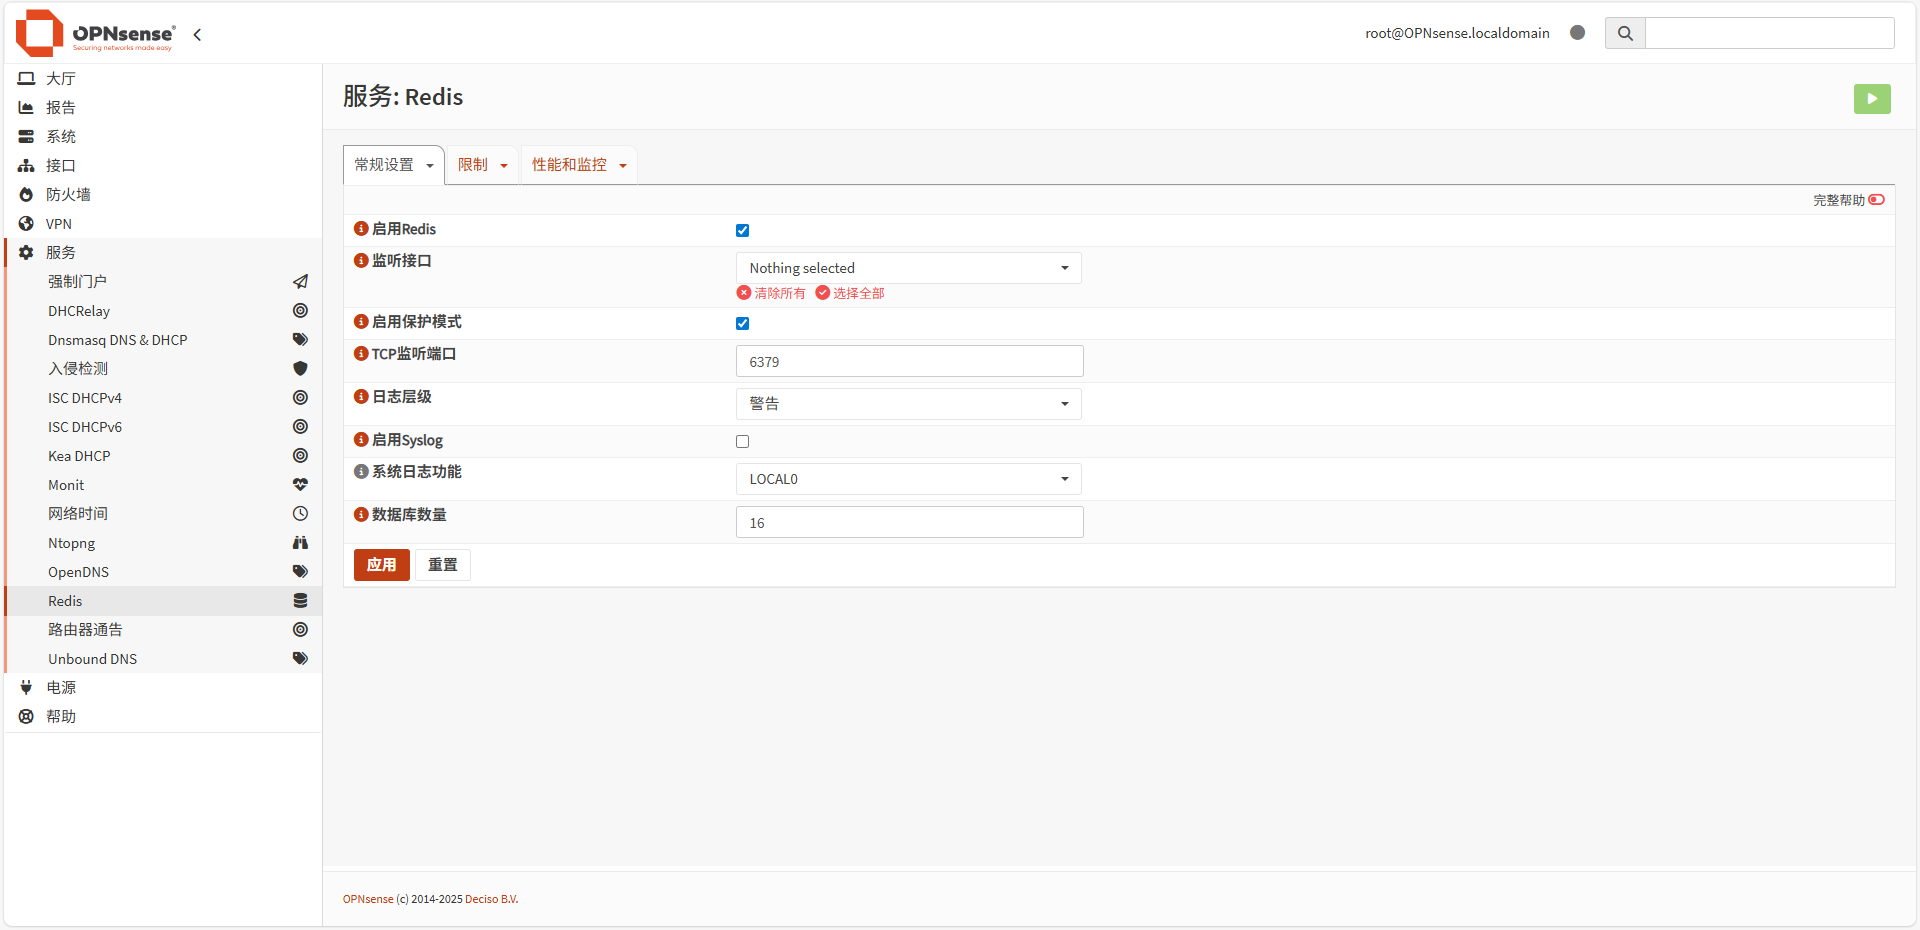
Task: Click the green start Redis service button
Action: (1872, 99)
